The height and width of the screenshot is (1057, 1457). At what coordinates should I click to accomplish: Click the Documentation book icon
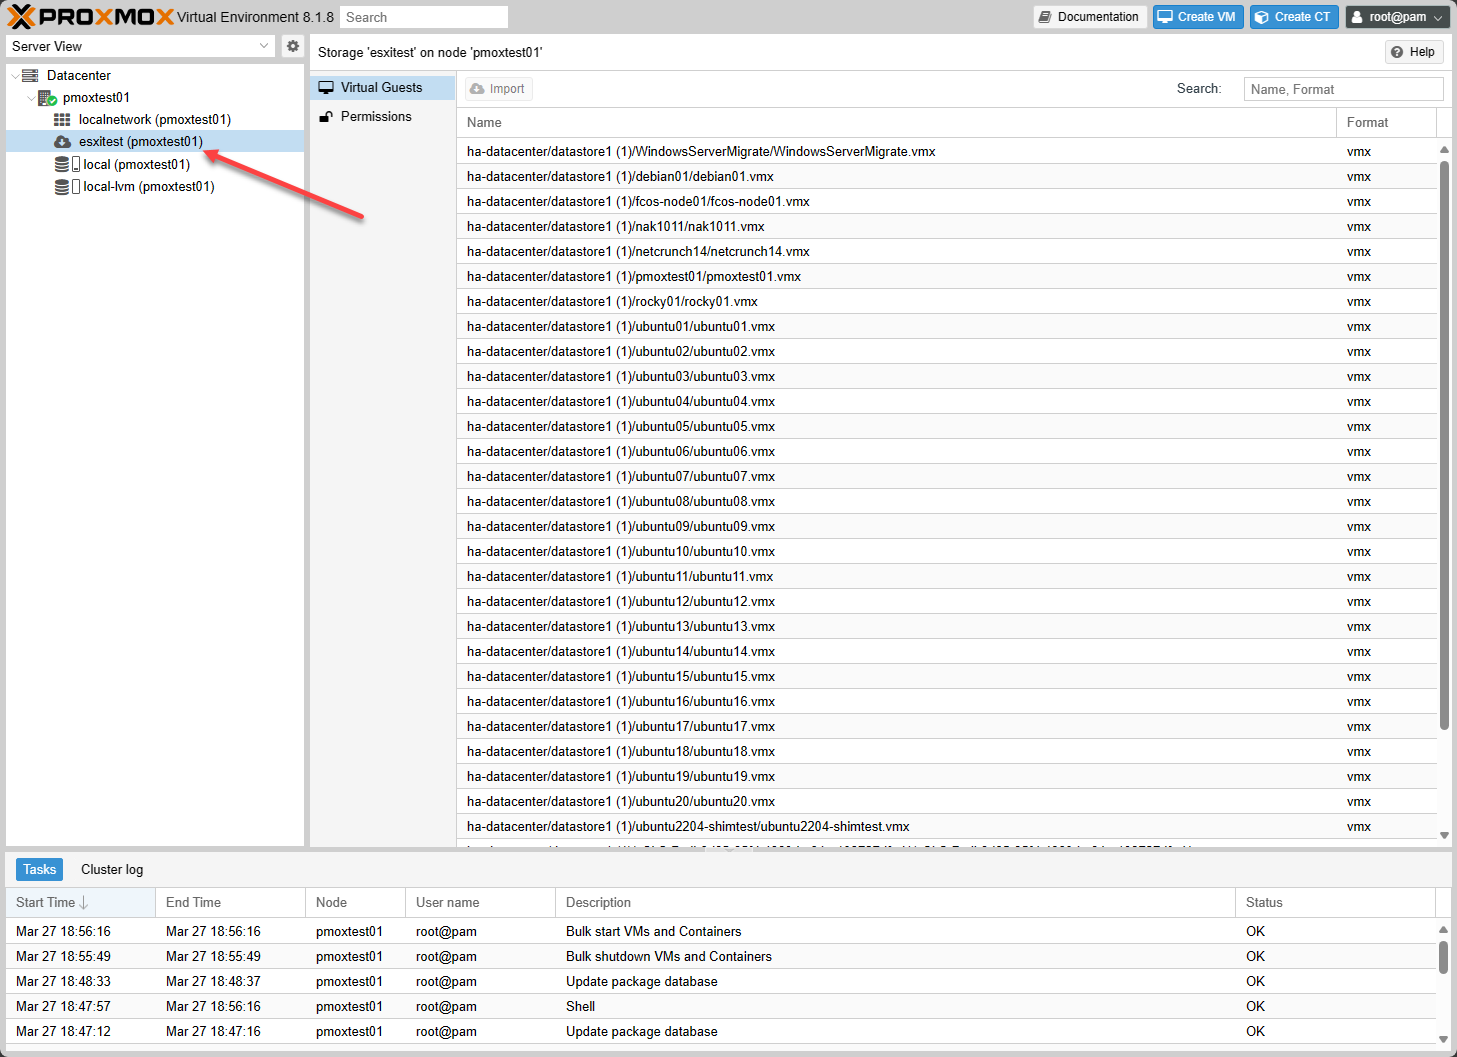click(x=1045, y=17)
